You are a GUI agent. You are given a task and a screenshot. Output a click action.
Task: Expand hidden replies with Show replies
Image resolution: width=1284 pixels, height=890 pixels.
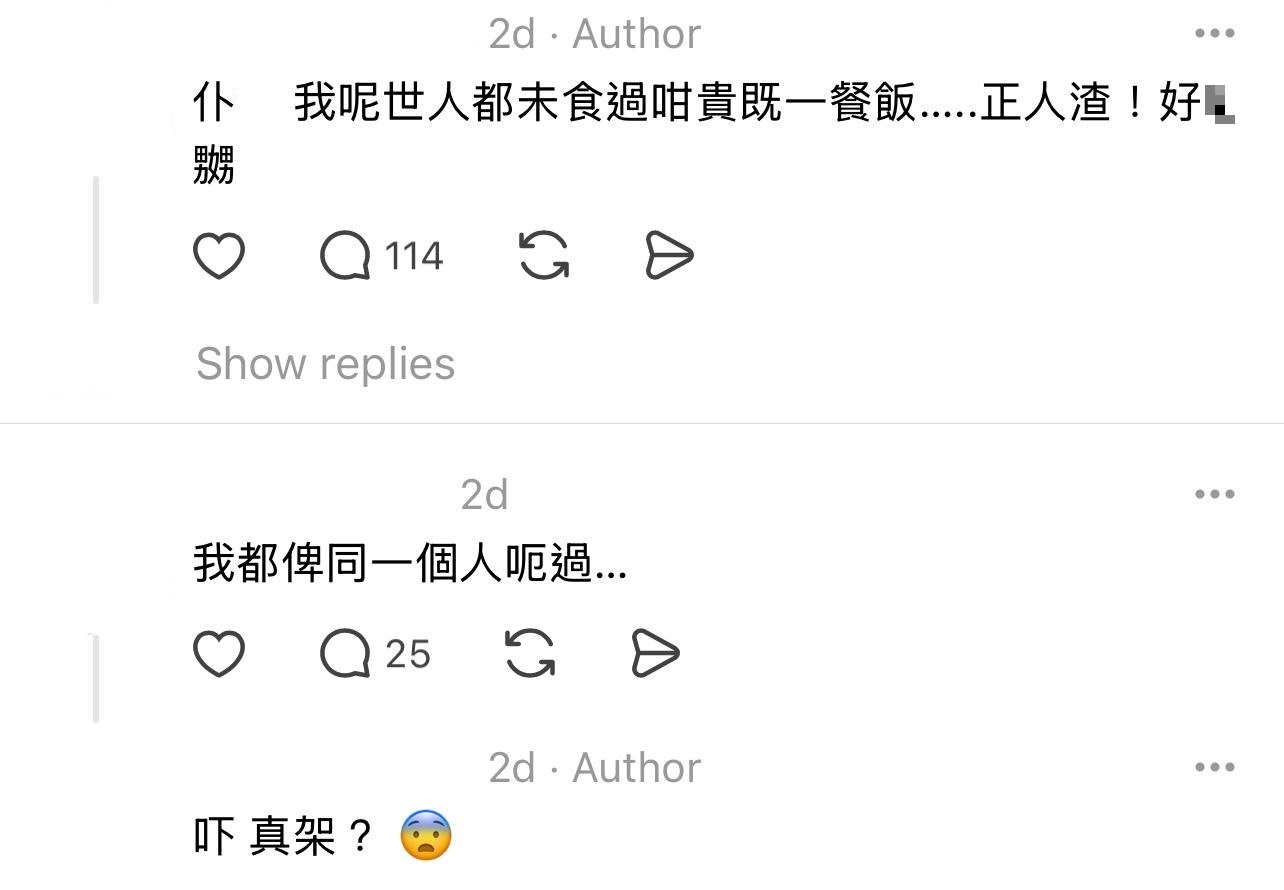[x=325, y=364]
